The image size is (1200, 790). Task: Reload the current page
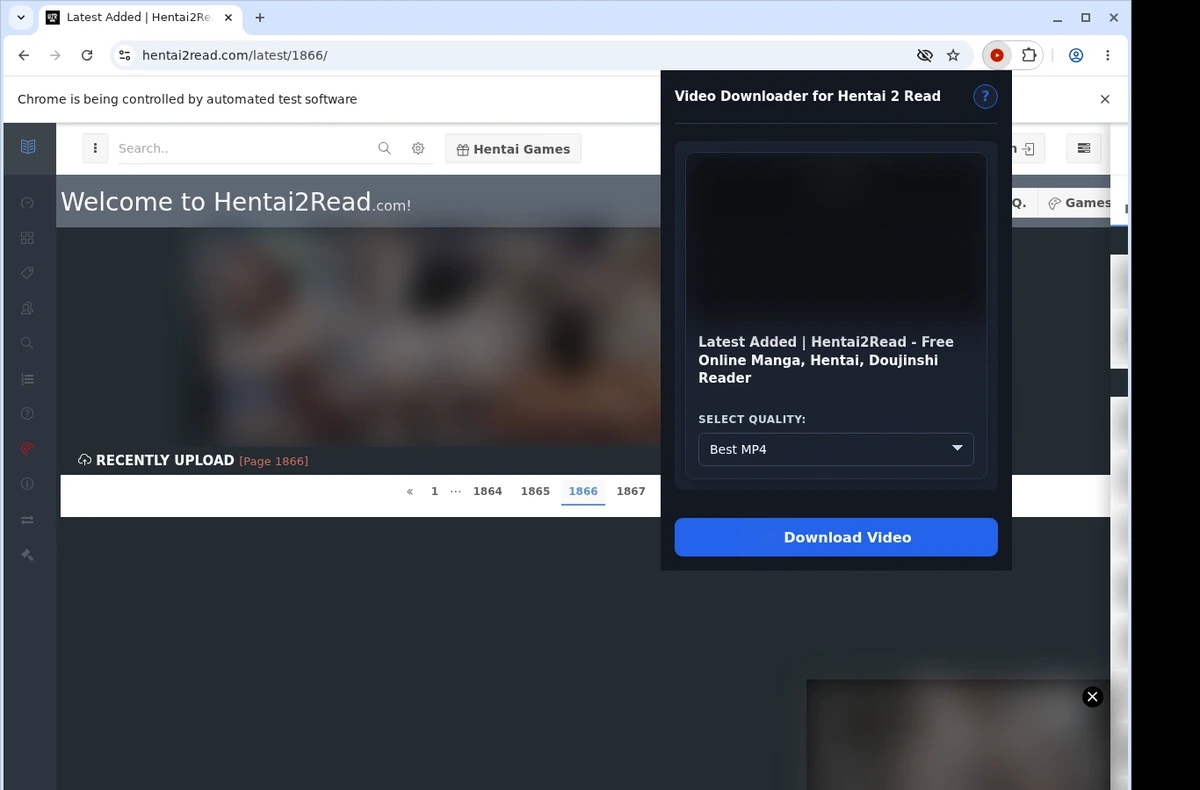point(87,55)
